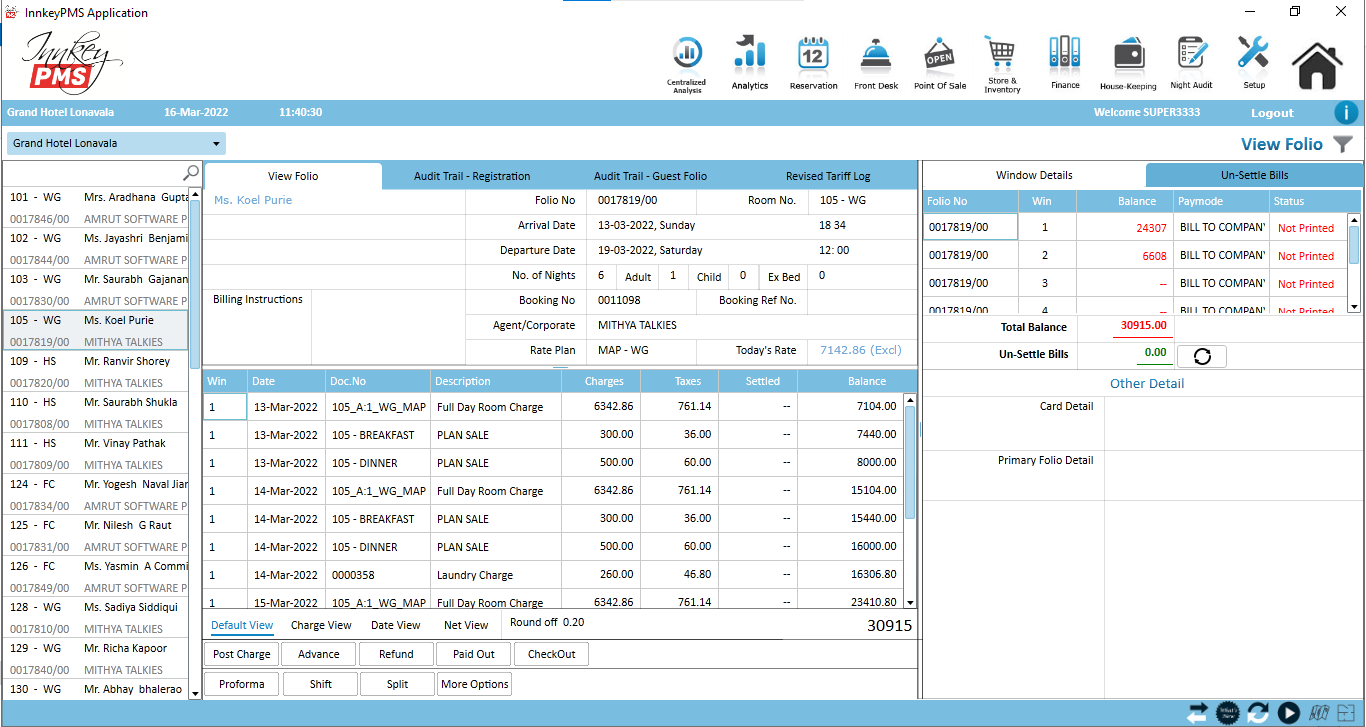Viewport: 1366px width, 727px height.
Task: Click the Post Charge button
Action: 241,654
